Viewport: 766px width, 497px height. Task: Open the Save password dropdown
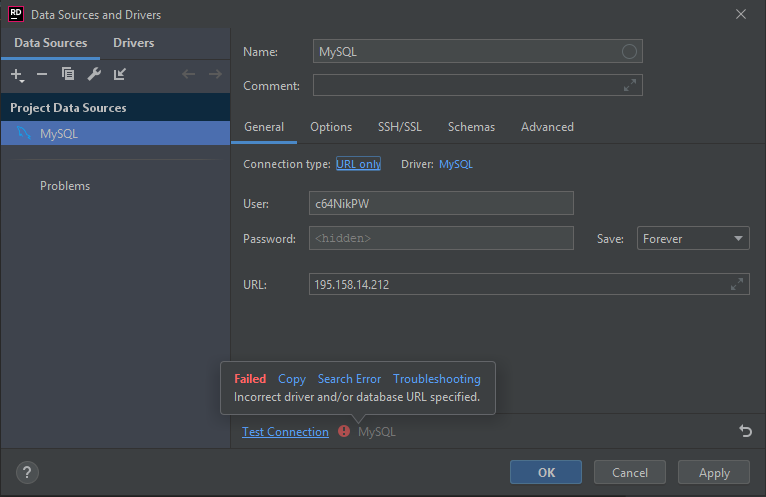point(693,238)
